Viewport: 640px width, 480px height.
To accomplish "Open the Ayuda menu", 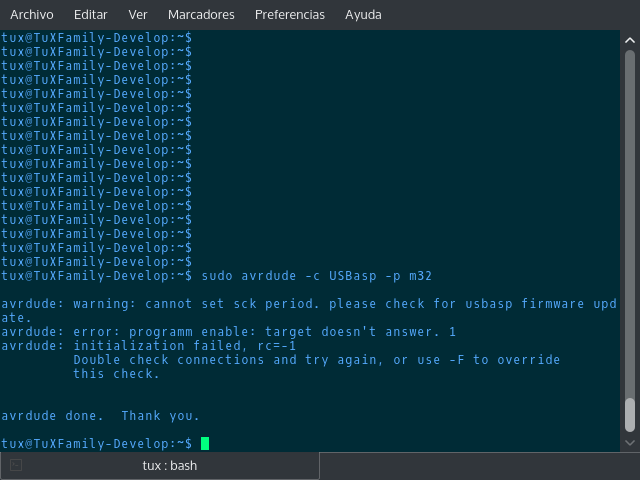I will pos(363,15).
